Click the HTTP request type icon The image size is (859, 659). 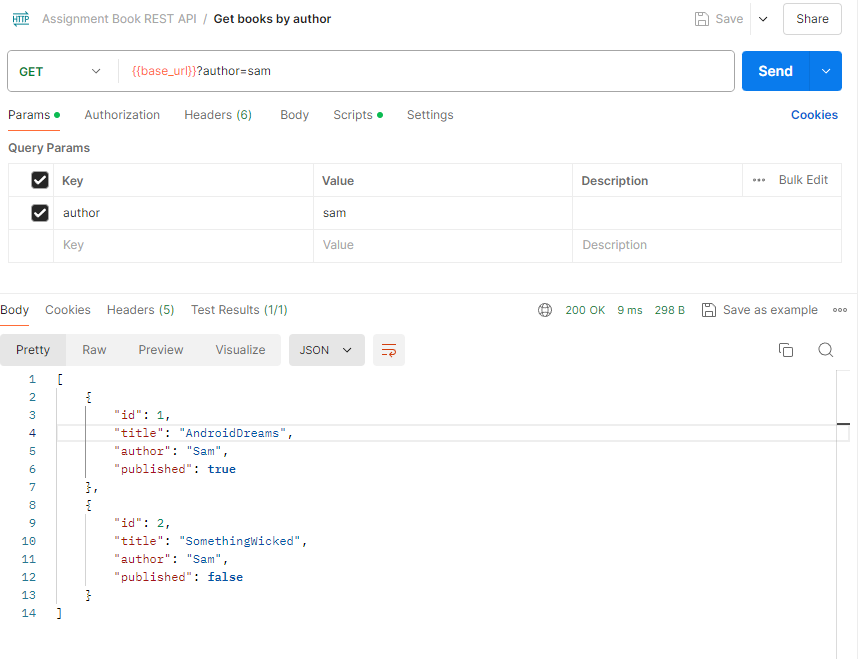point(21,19)
